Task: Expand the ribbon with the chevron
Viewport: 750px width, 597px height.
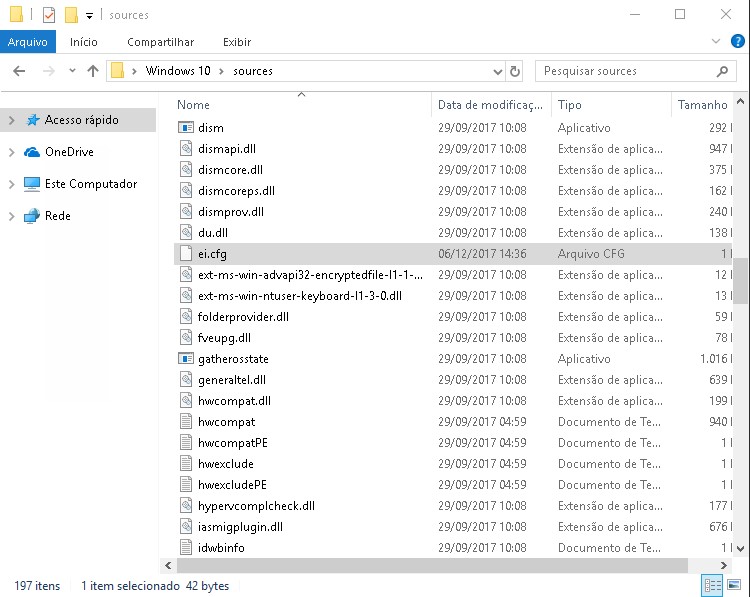Action: pyautogui.click(x=716, y=41)
